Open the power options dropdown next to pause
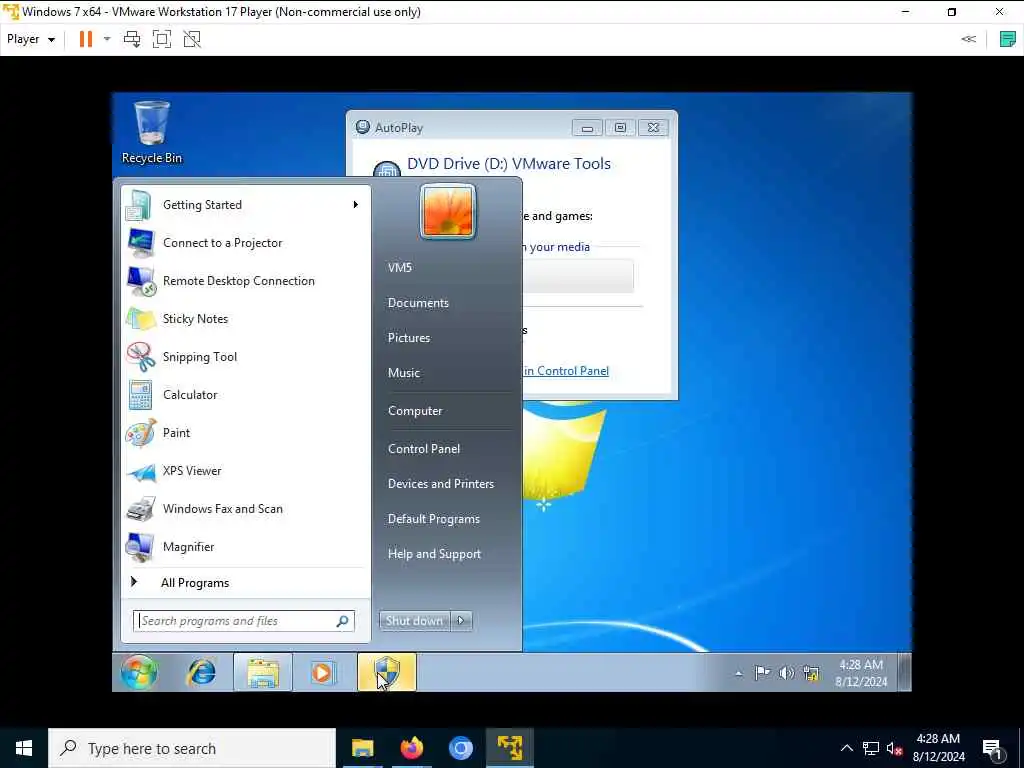Image resolution: width=1024 pixels, height=768 pixels. point(107,39)
